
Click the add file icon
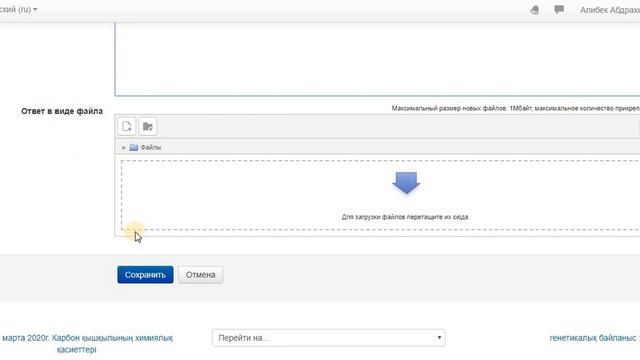point(127,127)
